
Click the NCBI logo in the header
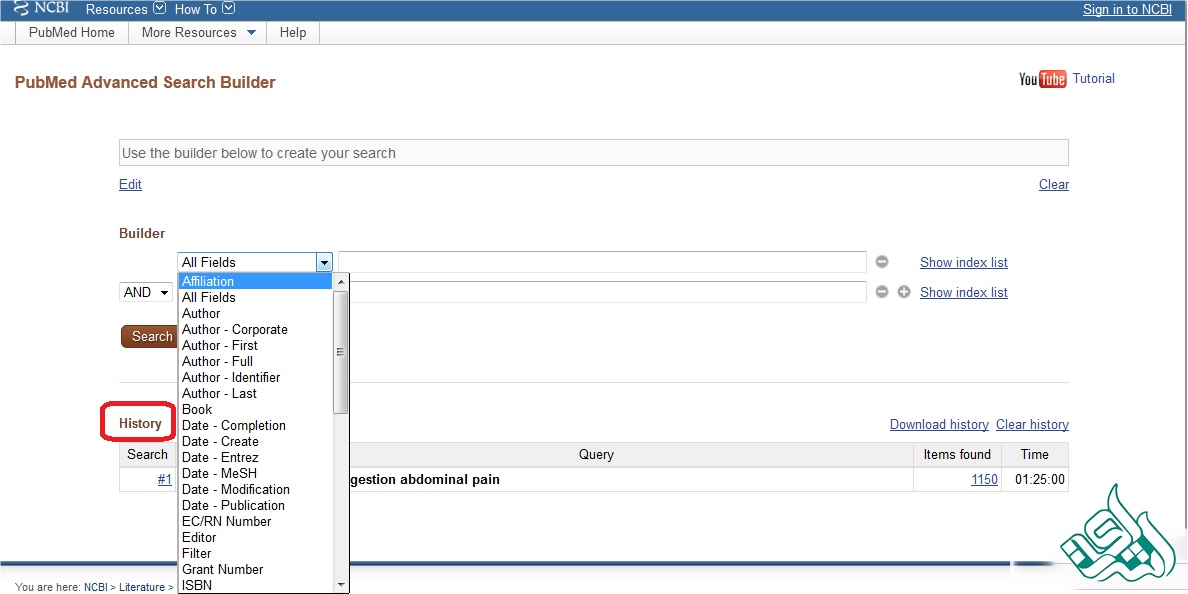pyautogui.click(x=42, y=9)
